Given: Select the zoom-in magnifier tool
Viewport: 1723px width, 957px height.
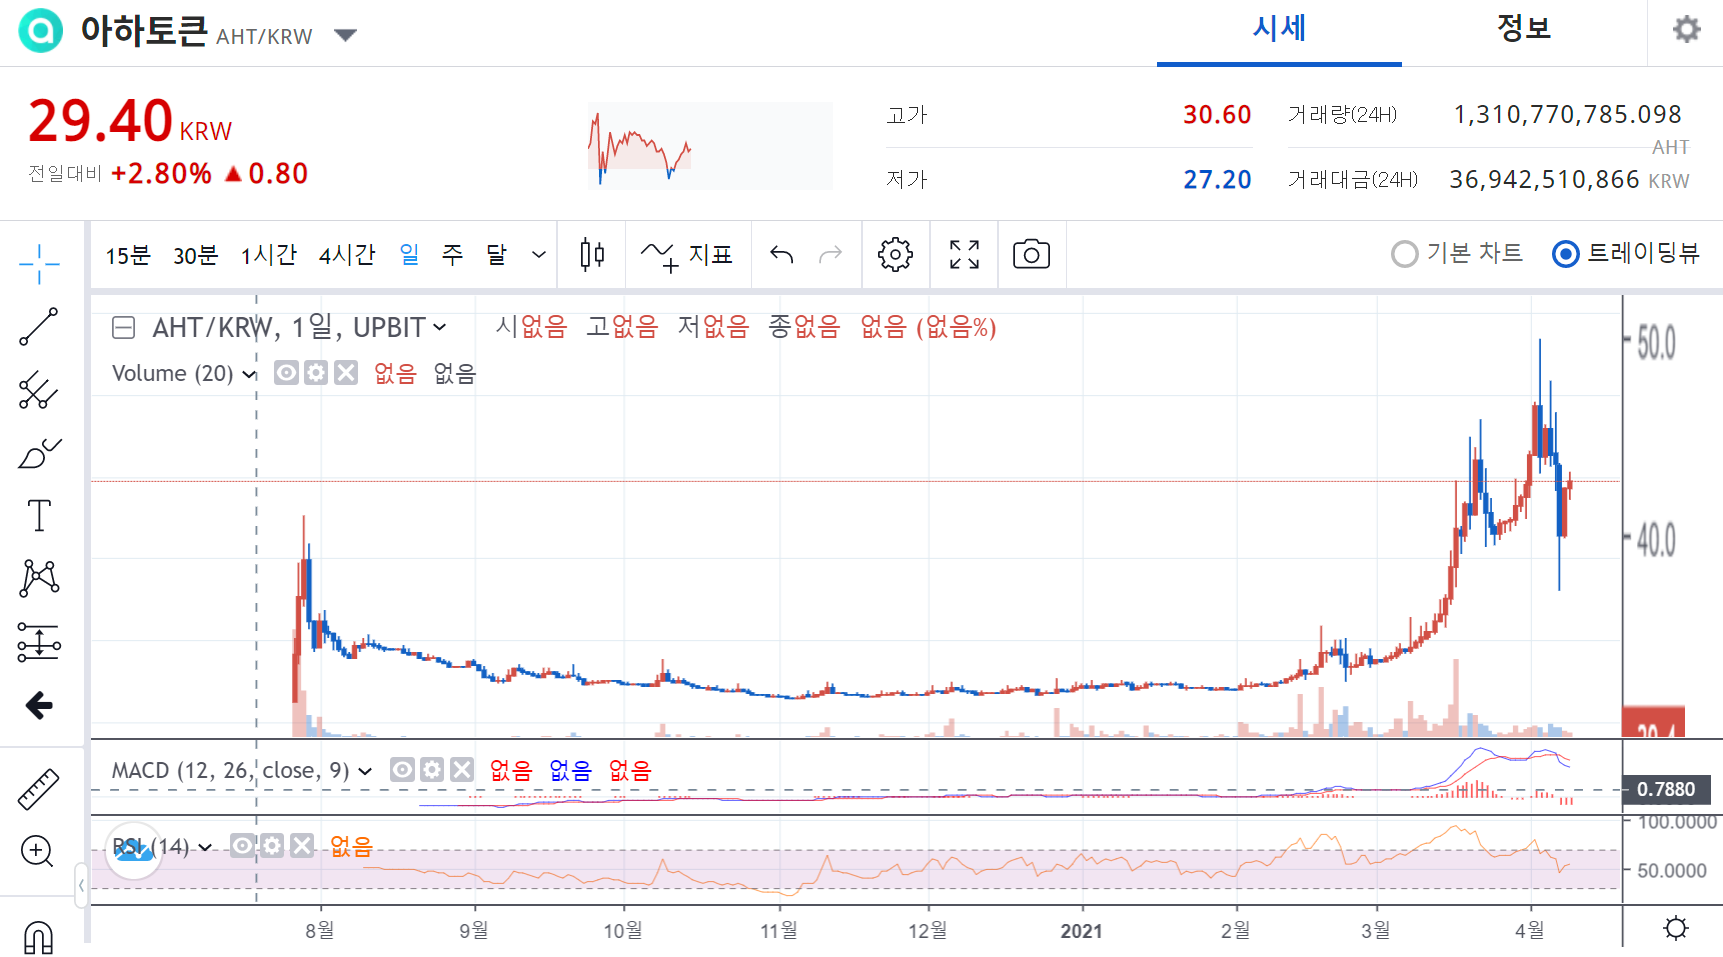Looking at the screenshot, I should (x=38, y=852).
